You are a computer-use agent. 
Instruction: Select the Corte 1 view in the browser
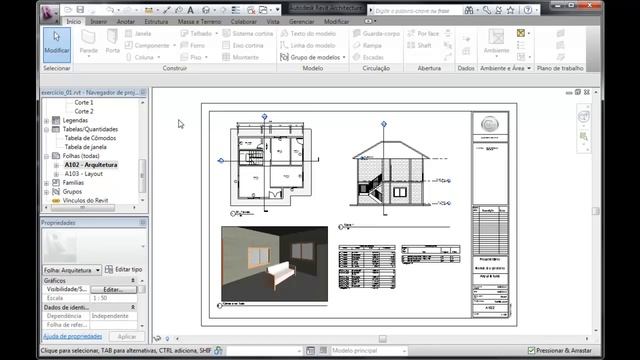click(84, 102)
